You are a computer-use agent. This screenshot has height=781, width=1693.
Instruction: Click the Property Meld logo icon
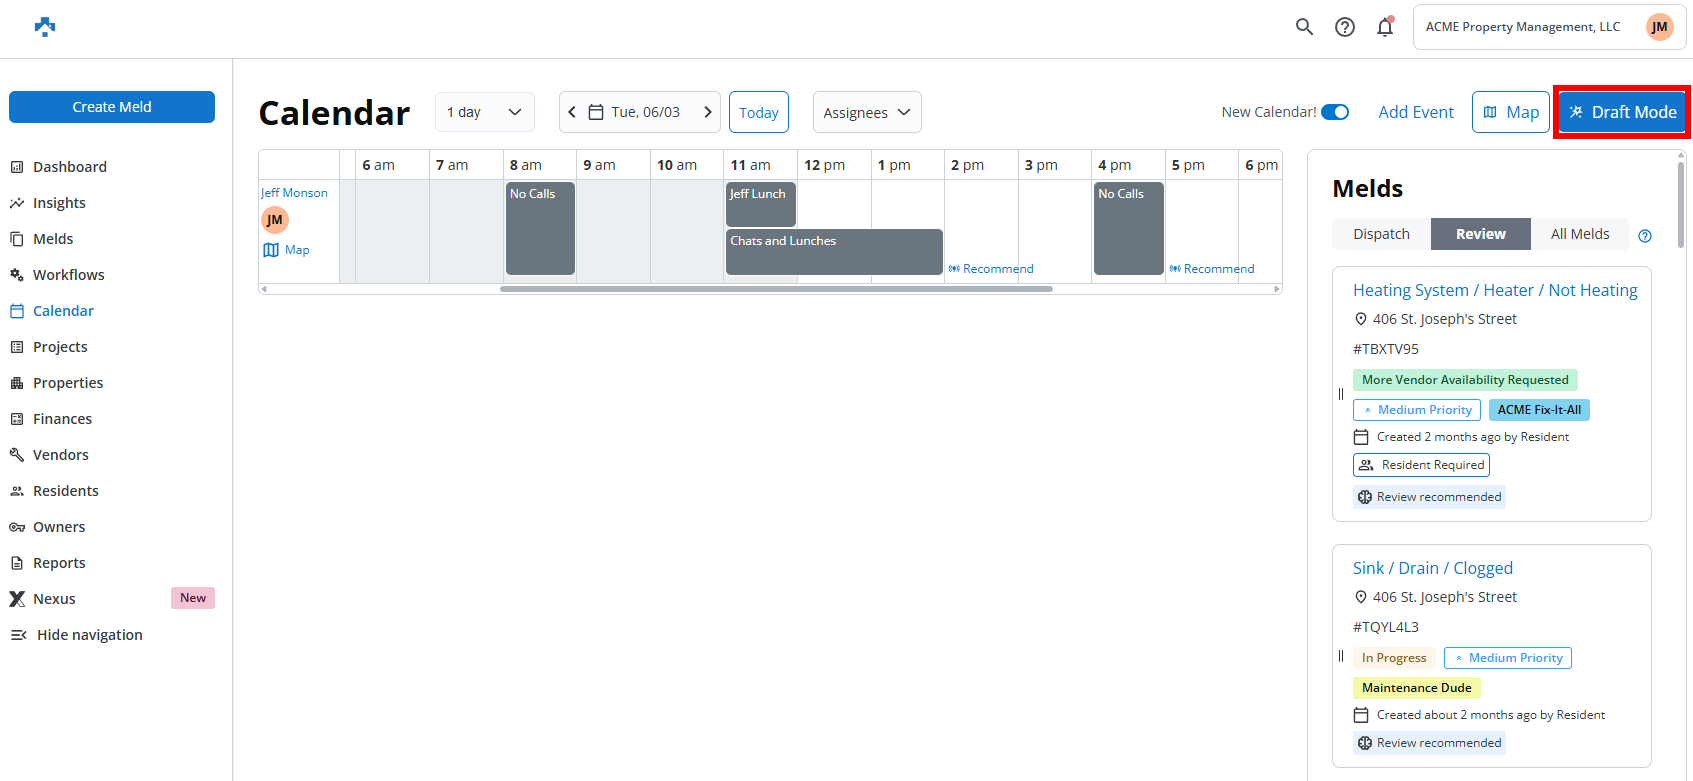click(45, 27)
